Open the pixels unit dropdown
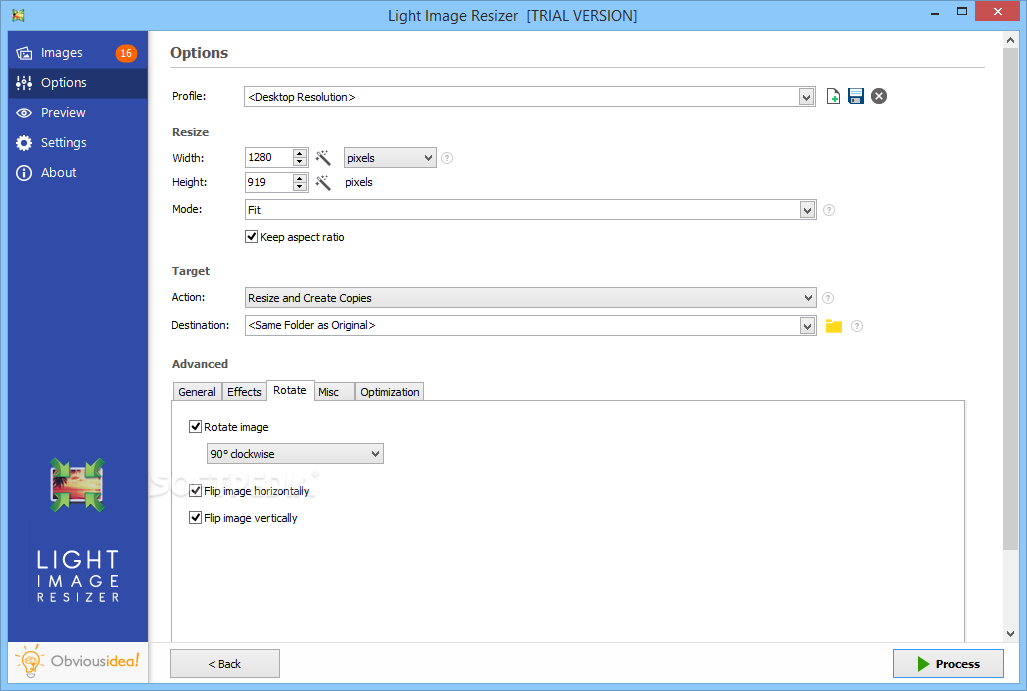Viewport: 1027px width, 691px height. pyautogui.click(x=390, y=158)
